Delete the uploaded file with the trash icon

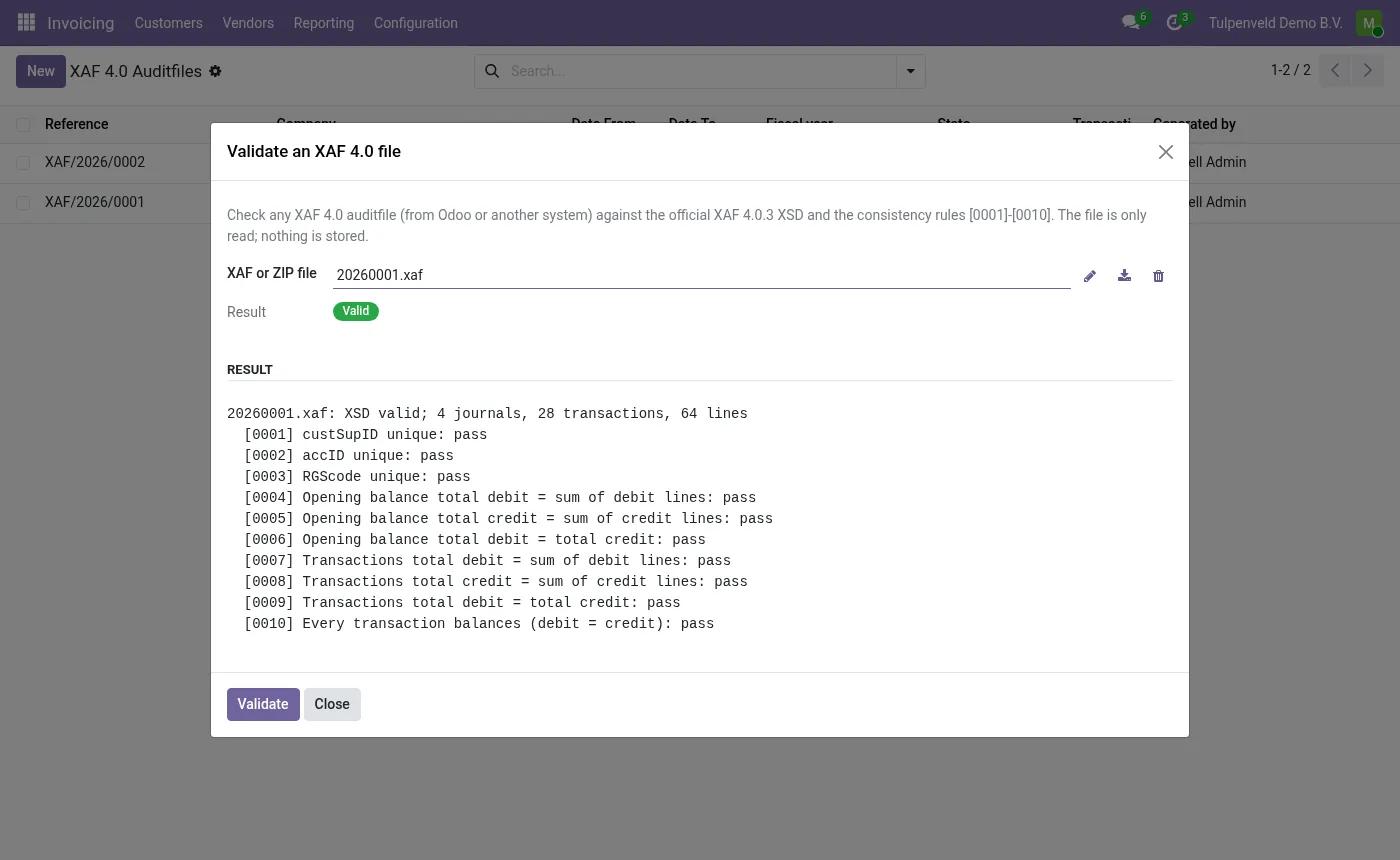1158,276
